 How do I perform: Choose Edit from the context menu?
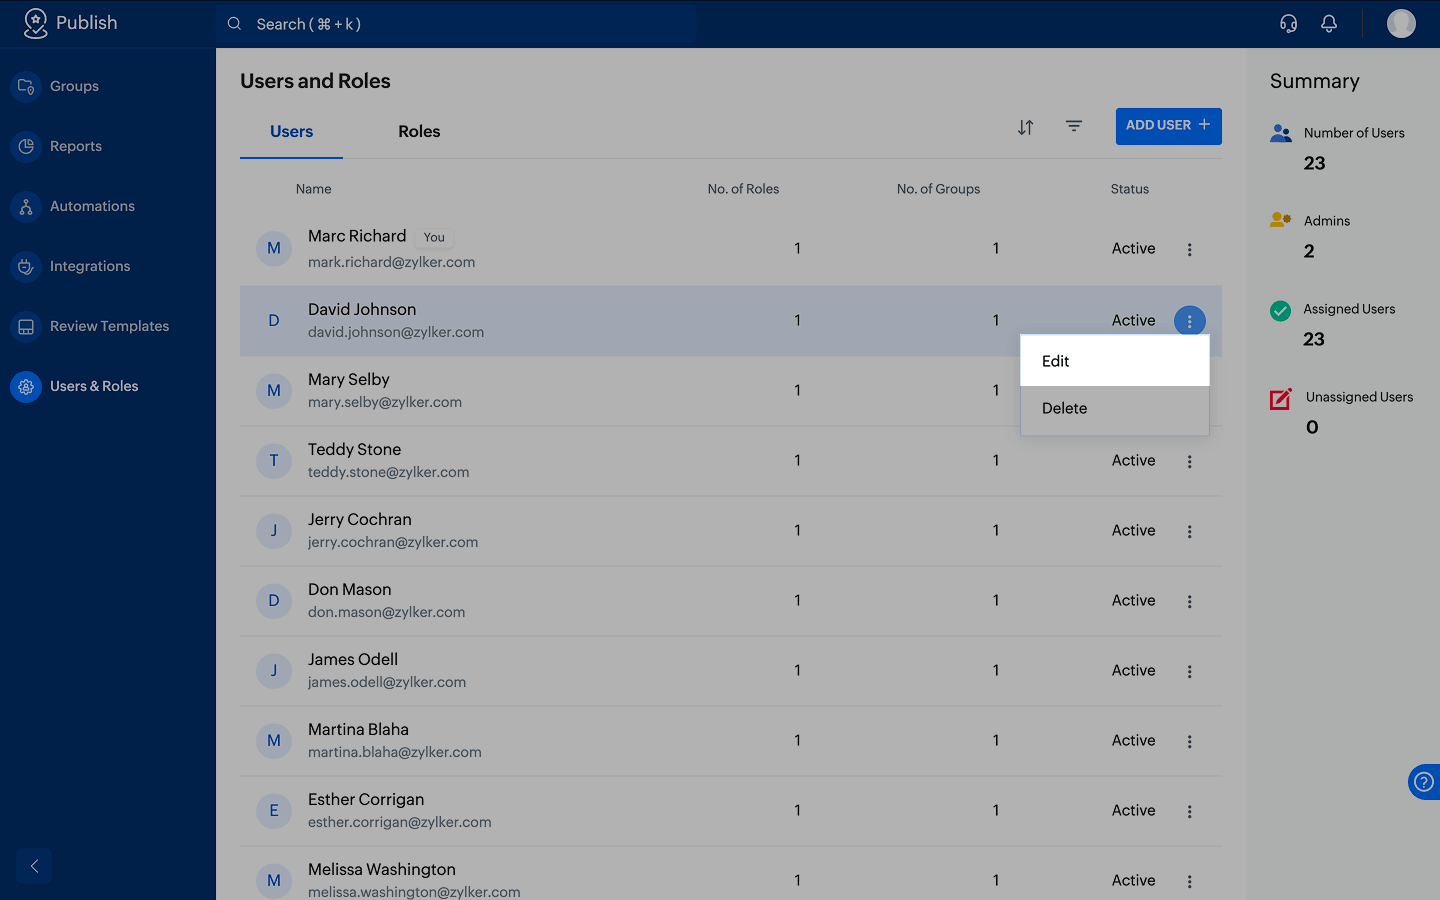pos(1114,361)
